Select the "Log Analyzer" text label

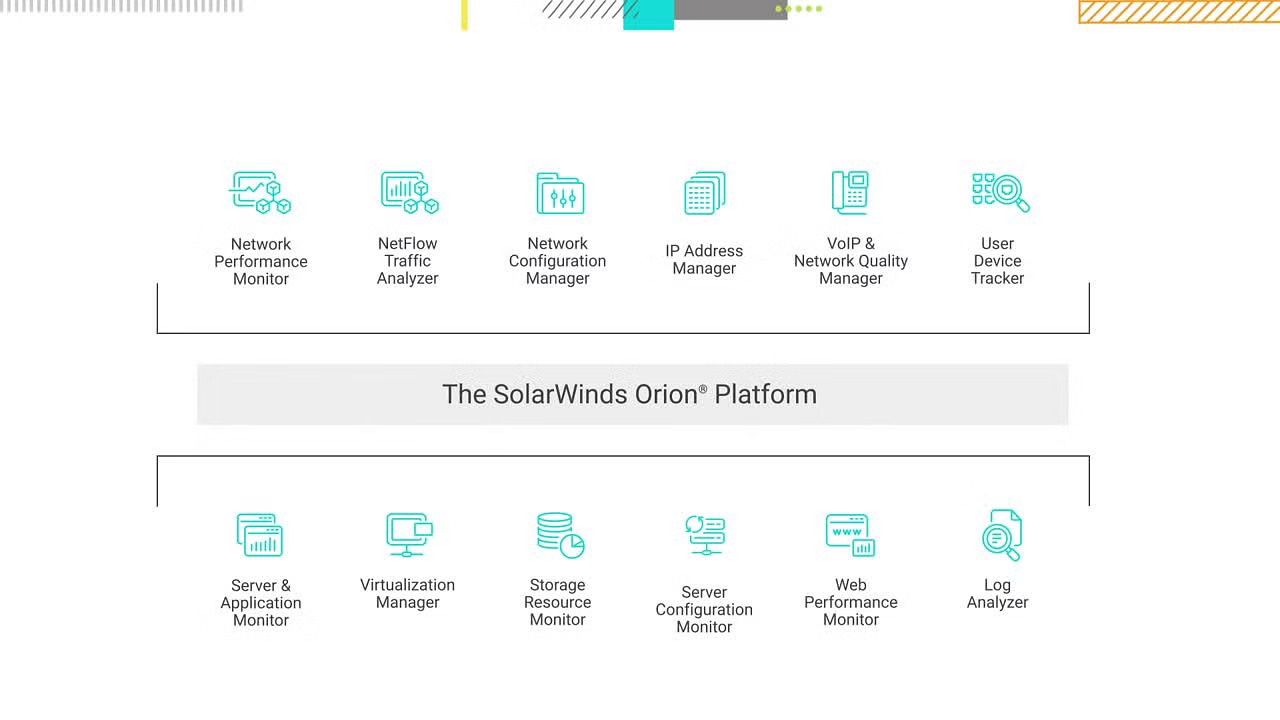tap(997, 594)
